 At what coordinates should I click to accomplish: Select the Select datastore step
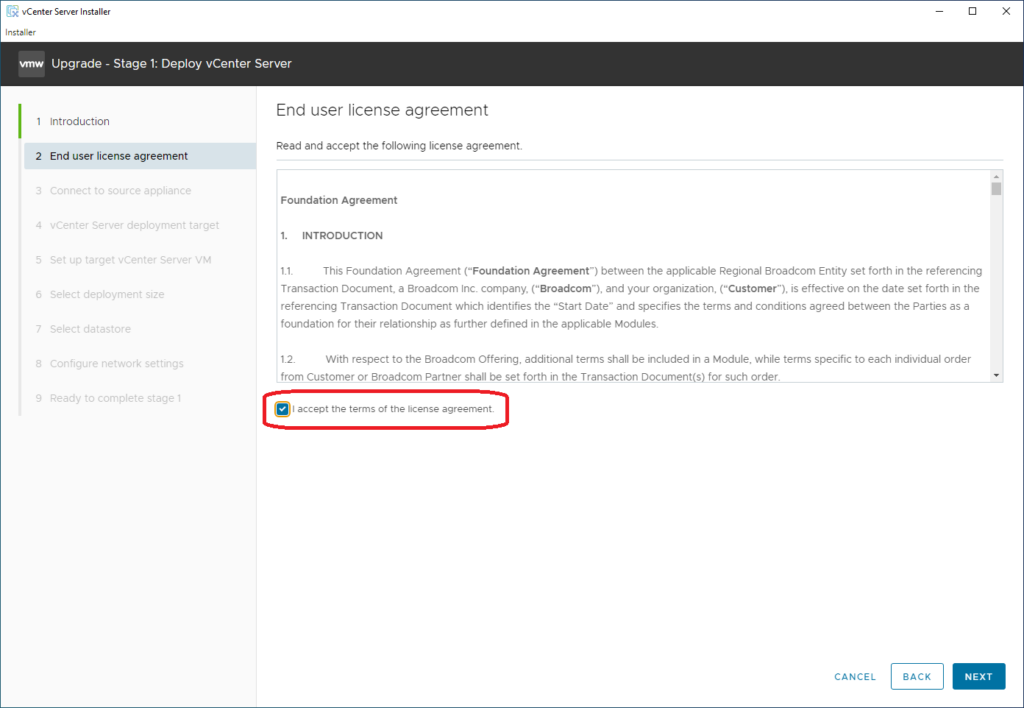click(x=90, y=329)
